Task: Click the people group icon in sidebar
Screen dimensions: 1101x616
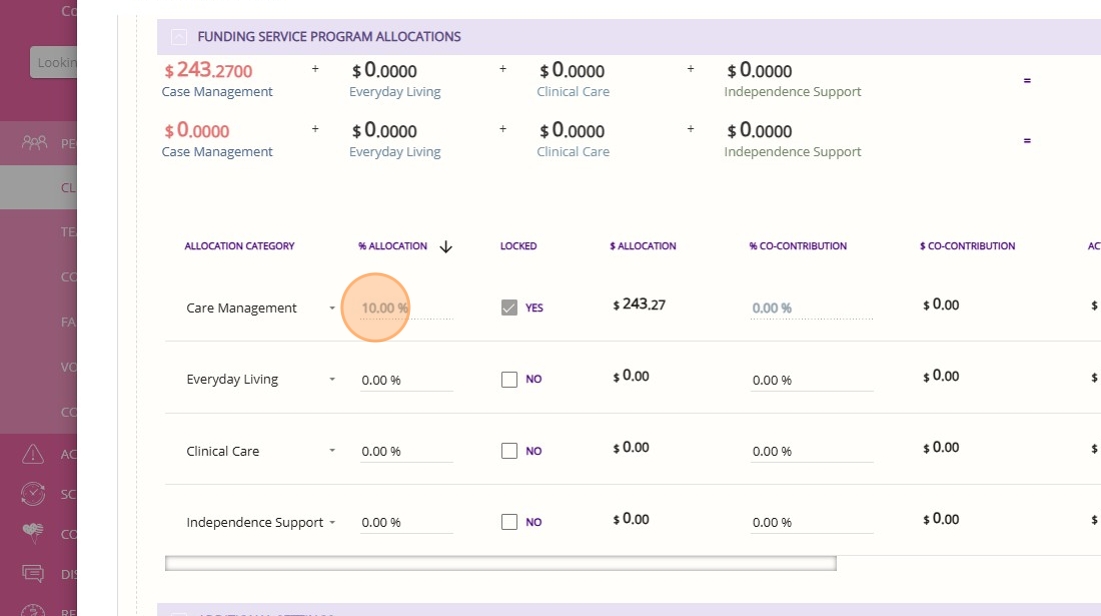Action: click(34, 143)
